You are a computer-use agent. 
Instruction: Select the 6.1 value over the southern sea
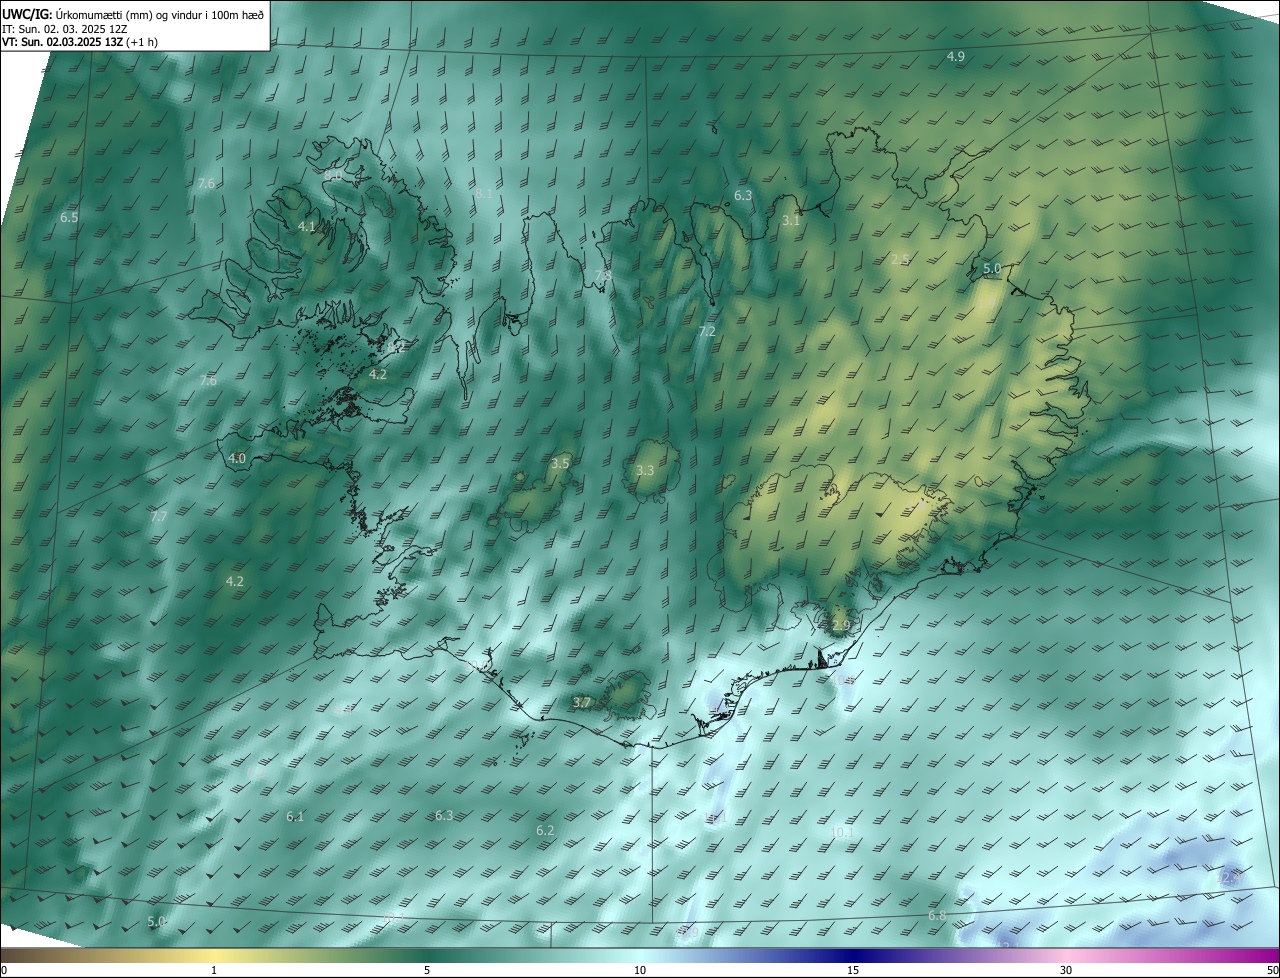[x=295, y=817]
